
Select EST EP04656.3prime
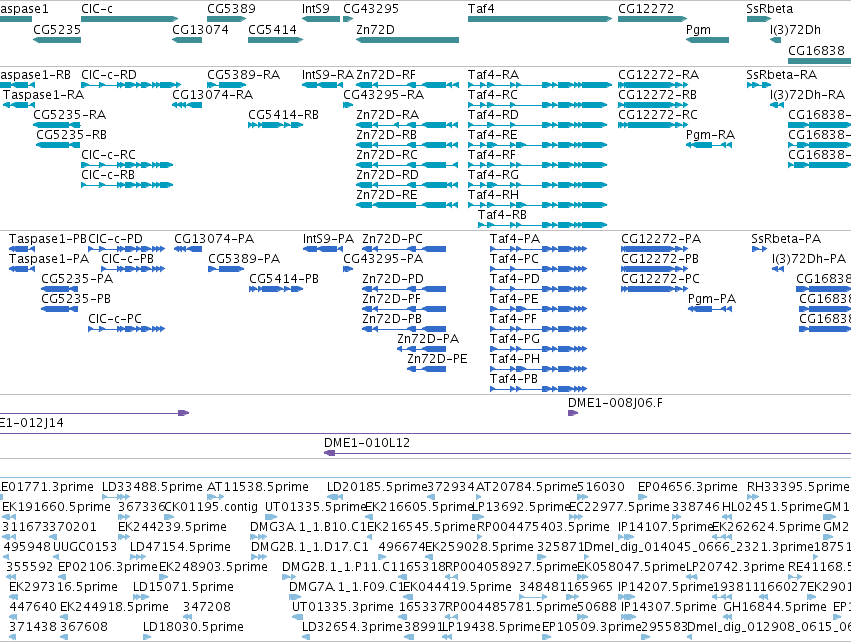pyautogui.click(x=644, y=497)
